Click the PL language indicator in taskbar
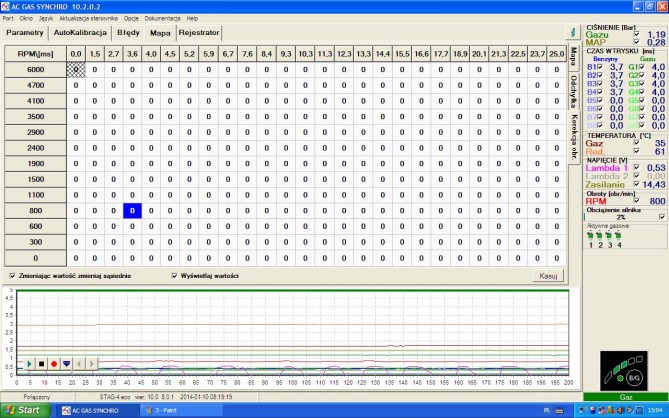669x418 pixels. point(547,410)
